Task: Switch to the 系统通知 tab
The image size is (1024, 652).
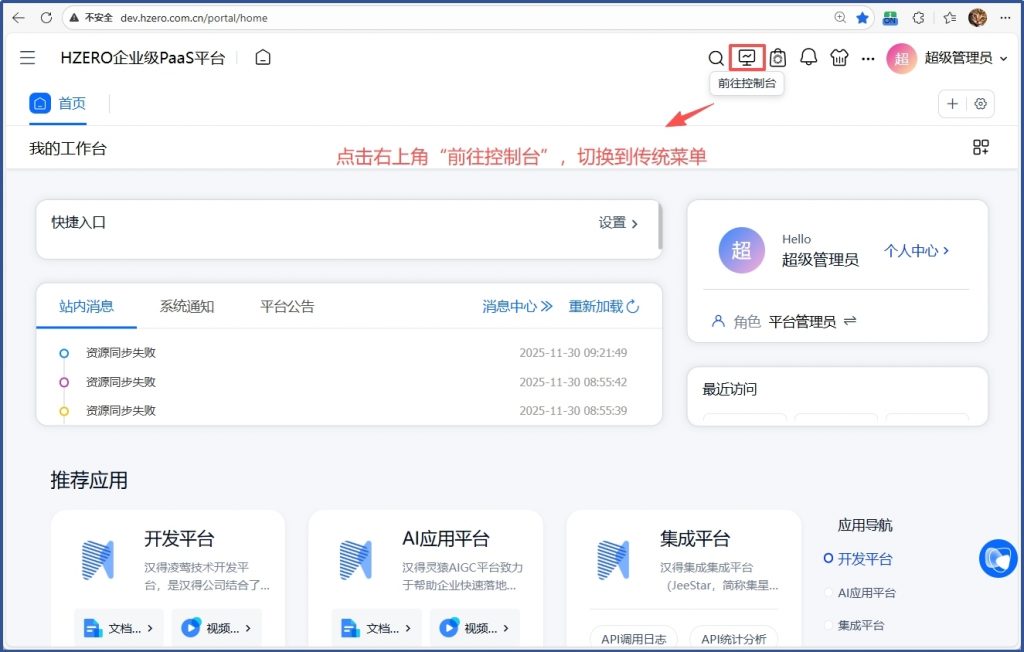Action: 187,307
